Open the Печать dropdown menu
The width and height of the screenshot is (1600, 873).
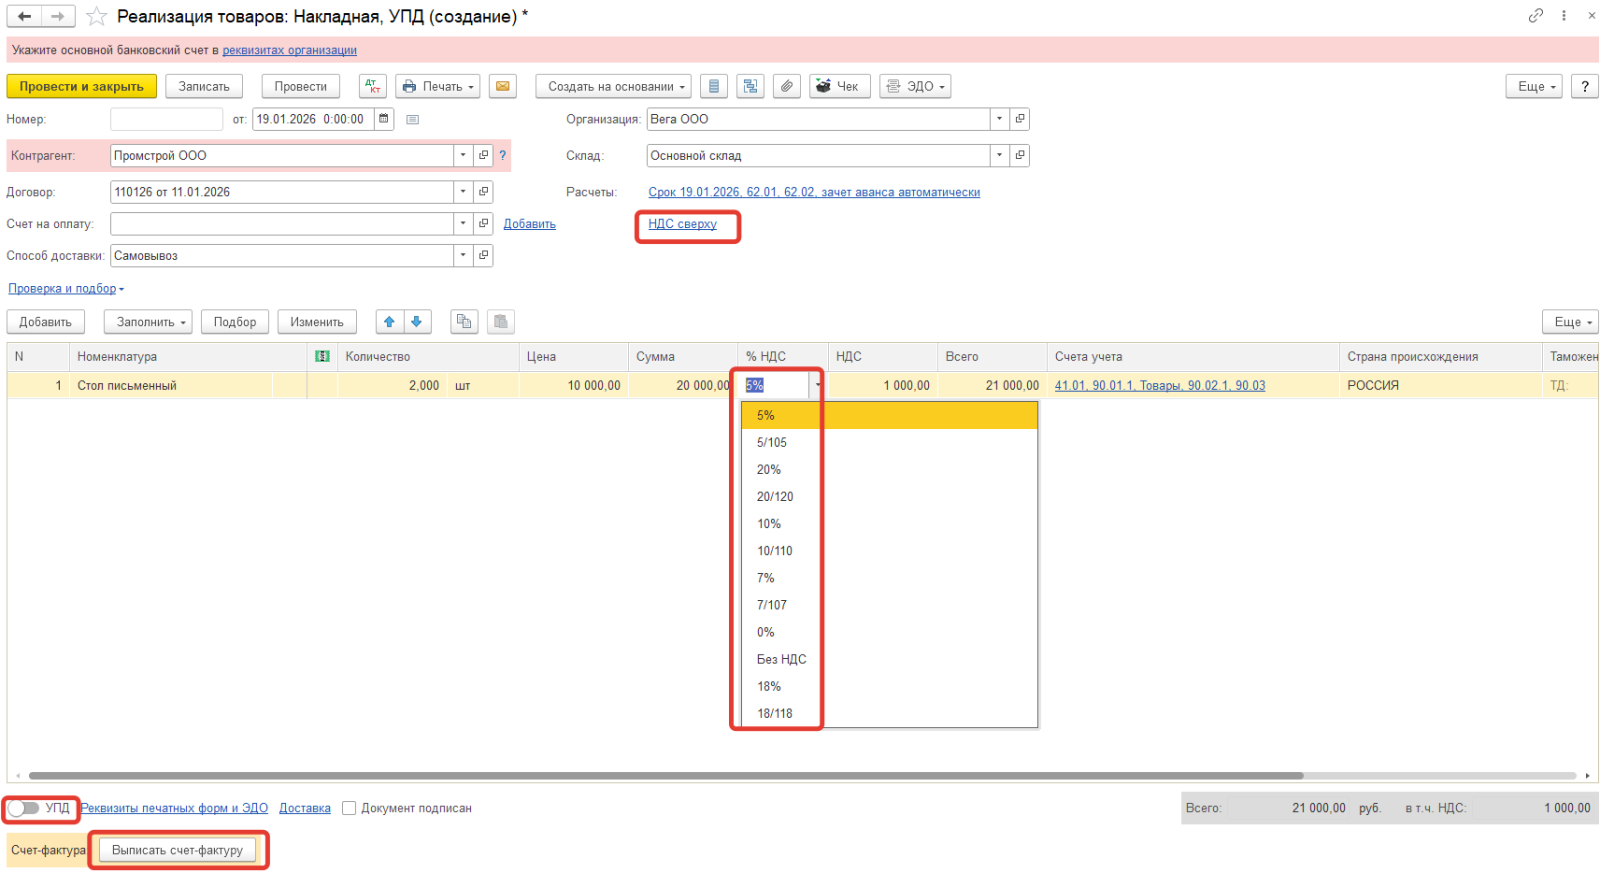pos(438,87)
